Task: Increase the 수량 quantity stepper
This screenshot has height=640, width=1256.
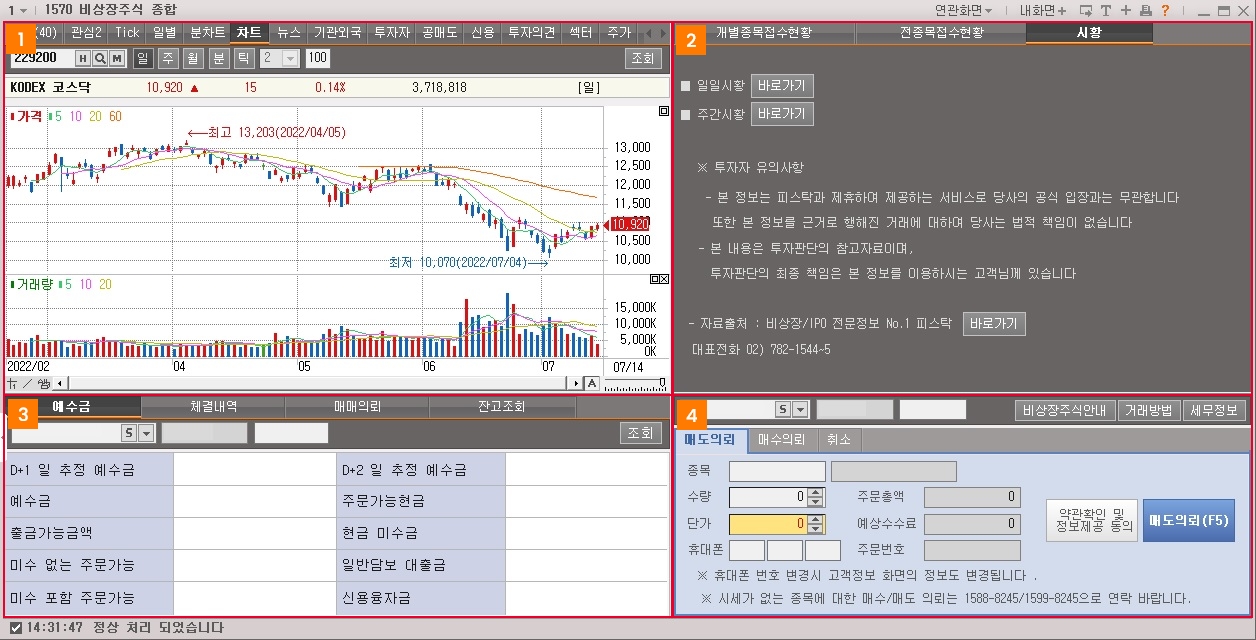Action: (x=816, y=492)
